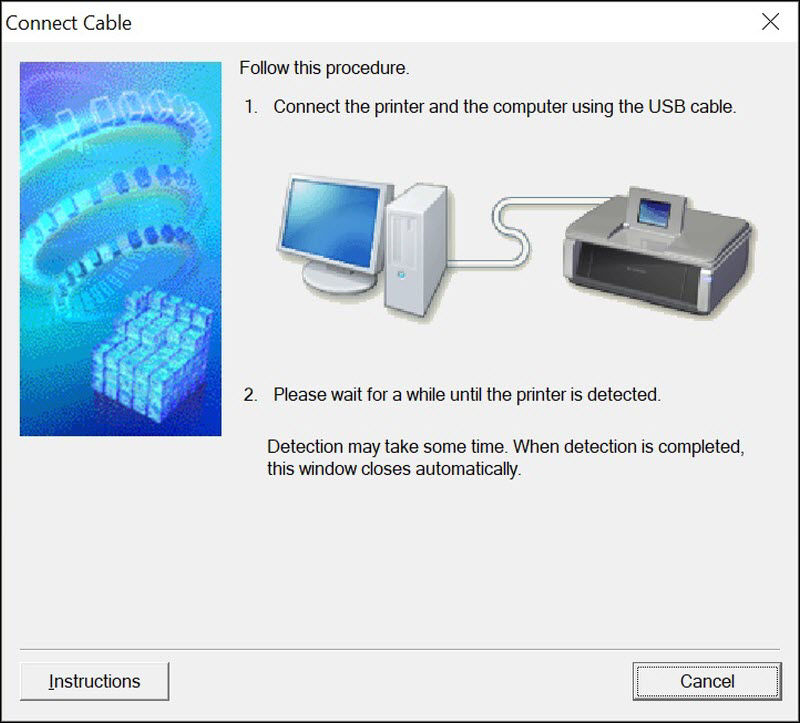800x723 pixels.
Task: Click the monitor's round stand base
Action: coord(338,278)
